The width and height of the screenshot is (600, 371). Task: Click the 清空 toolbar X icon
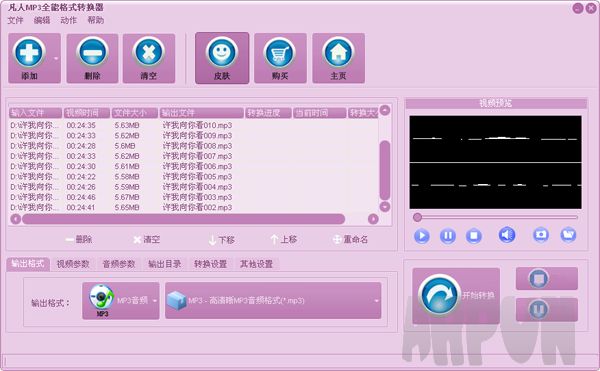coord(149,52)
